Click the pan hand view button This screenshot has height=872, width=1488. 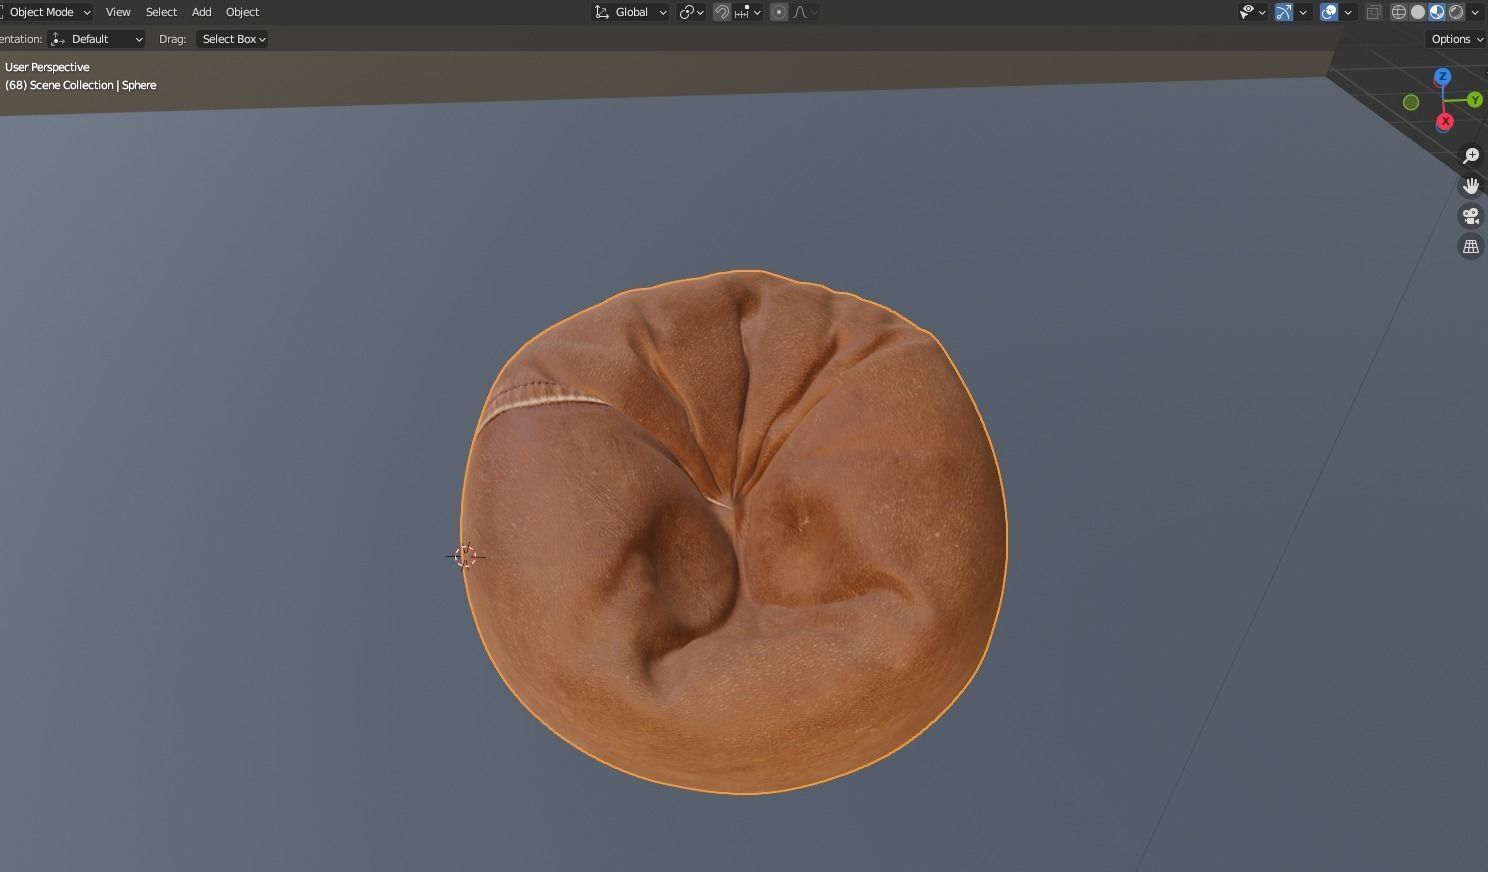click(1471, 186)
